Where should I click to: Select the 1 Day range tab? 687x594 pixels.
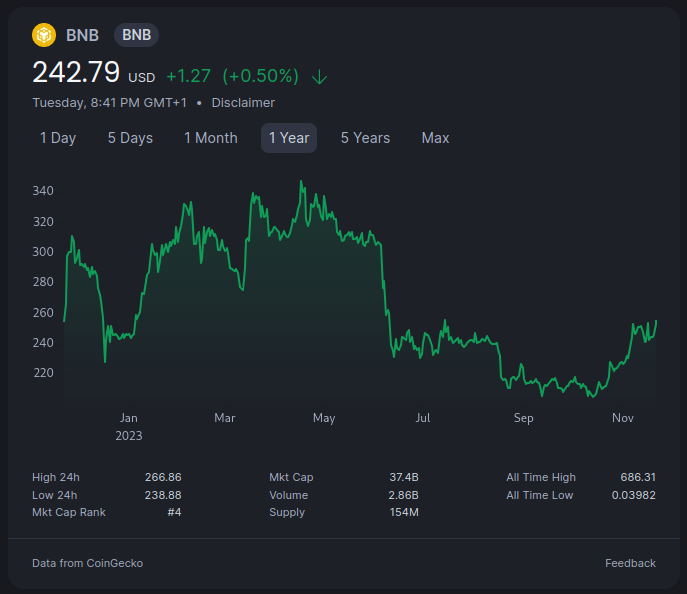58,138
